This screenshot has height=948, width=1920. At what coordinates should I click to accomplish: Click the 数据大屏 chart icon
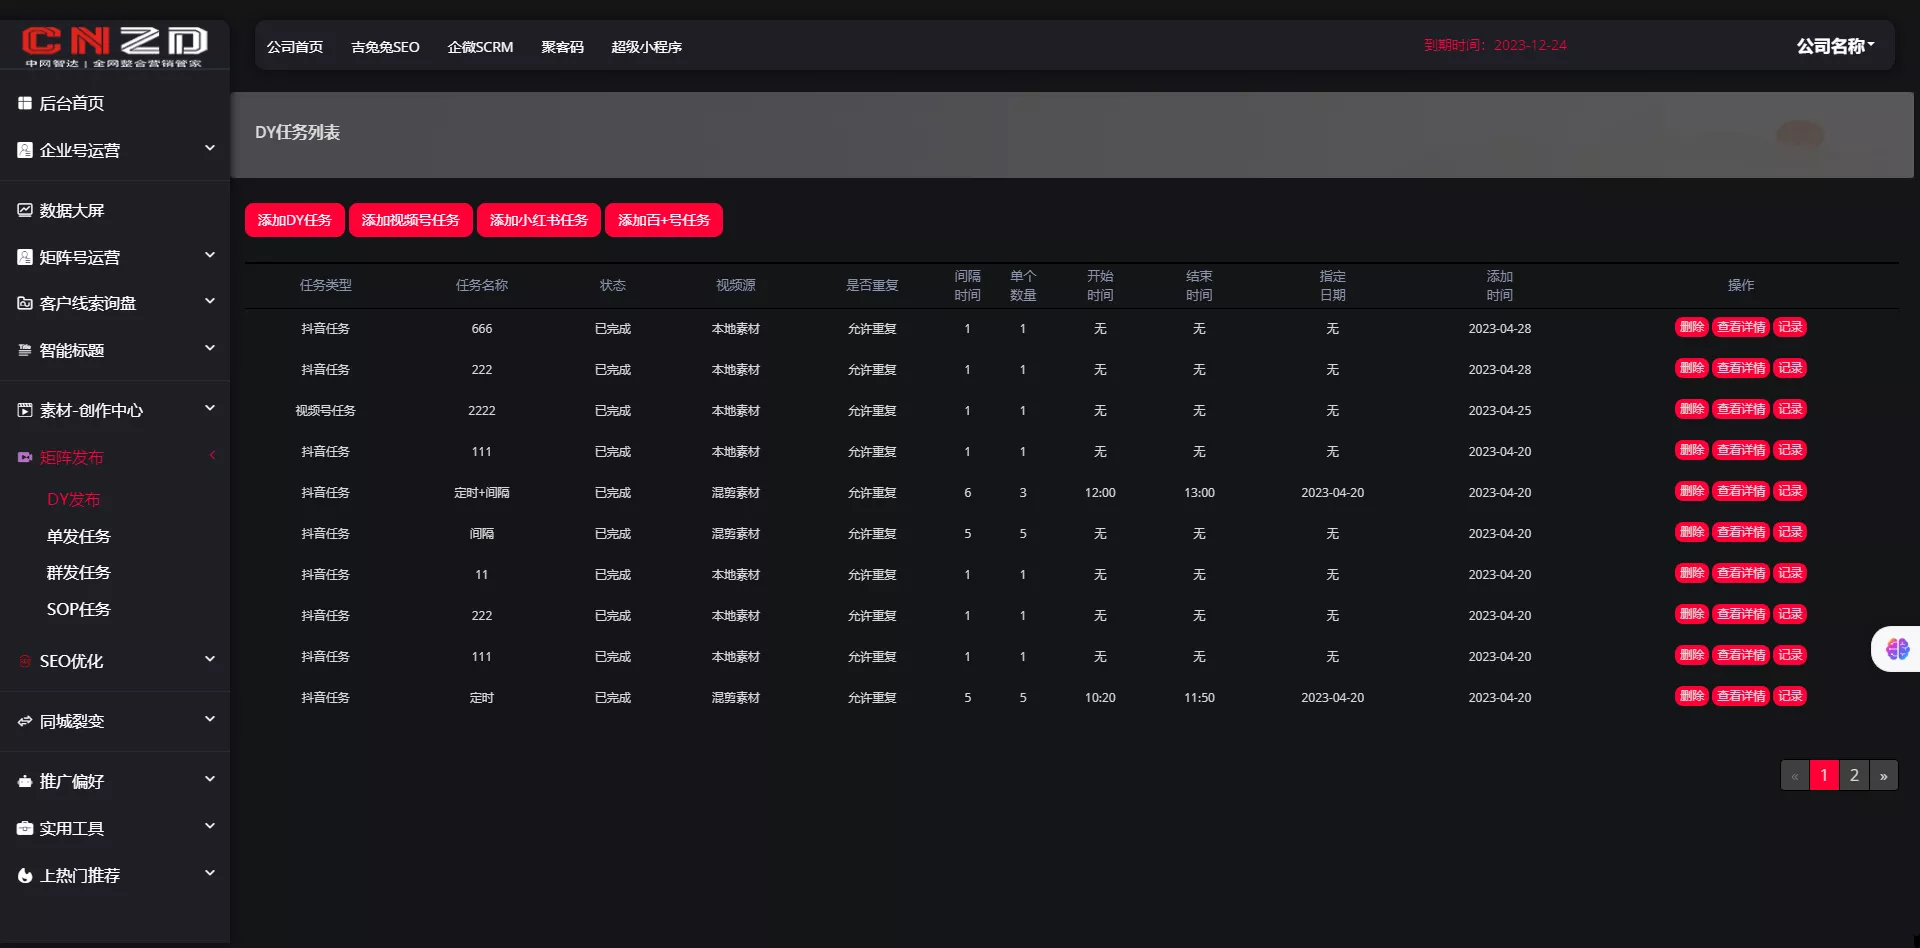(25, 210)
